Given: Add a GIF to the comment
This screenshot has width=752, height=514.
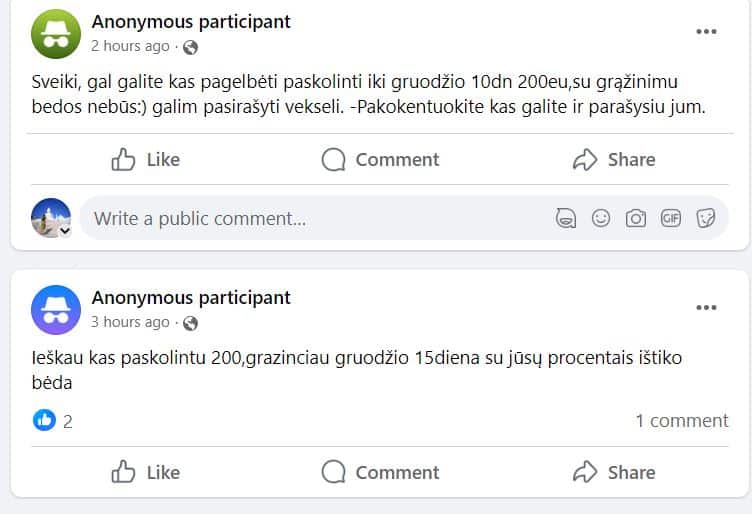Looking at the screenshot, I should (671, 218).
